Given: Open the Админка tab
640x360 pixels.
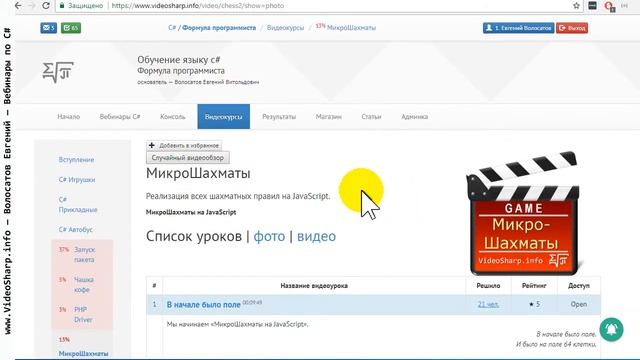Looking at the screenshot, I should pos(414,117).
